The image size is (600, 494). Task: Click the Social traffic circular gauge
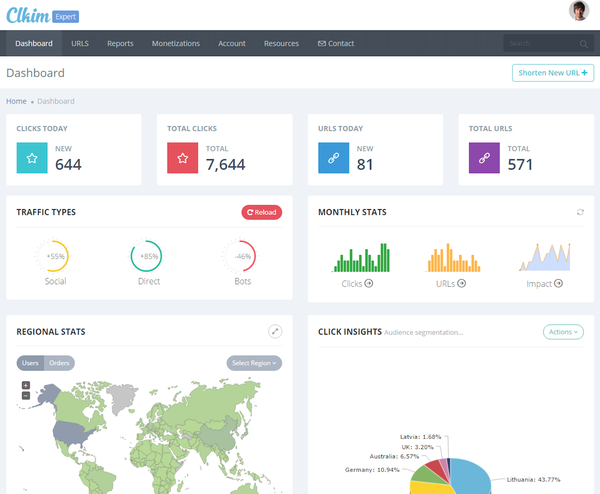click(x=54, y=256)
